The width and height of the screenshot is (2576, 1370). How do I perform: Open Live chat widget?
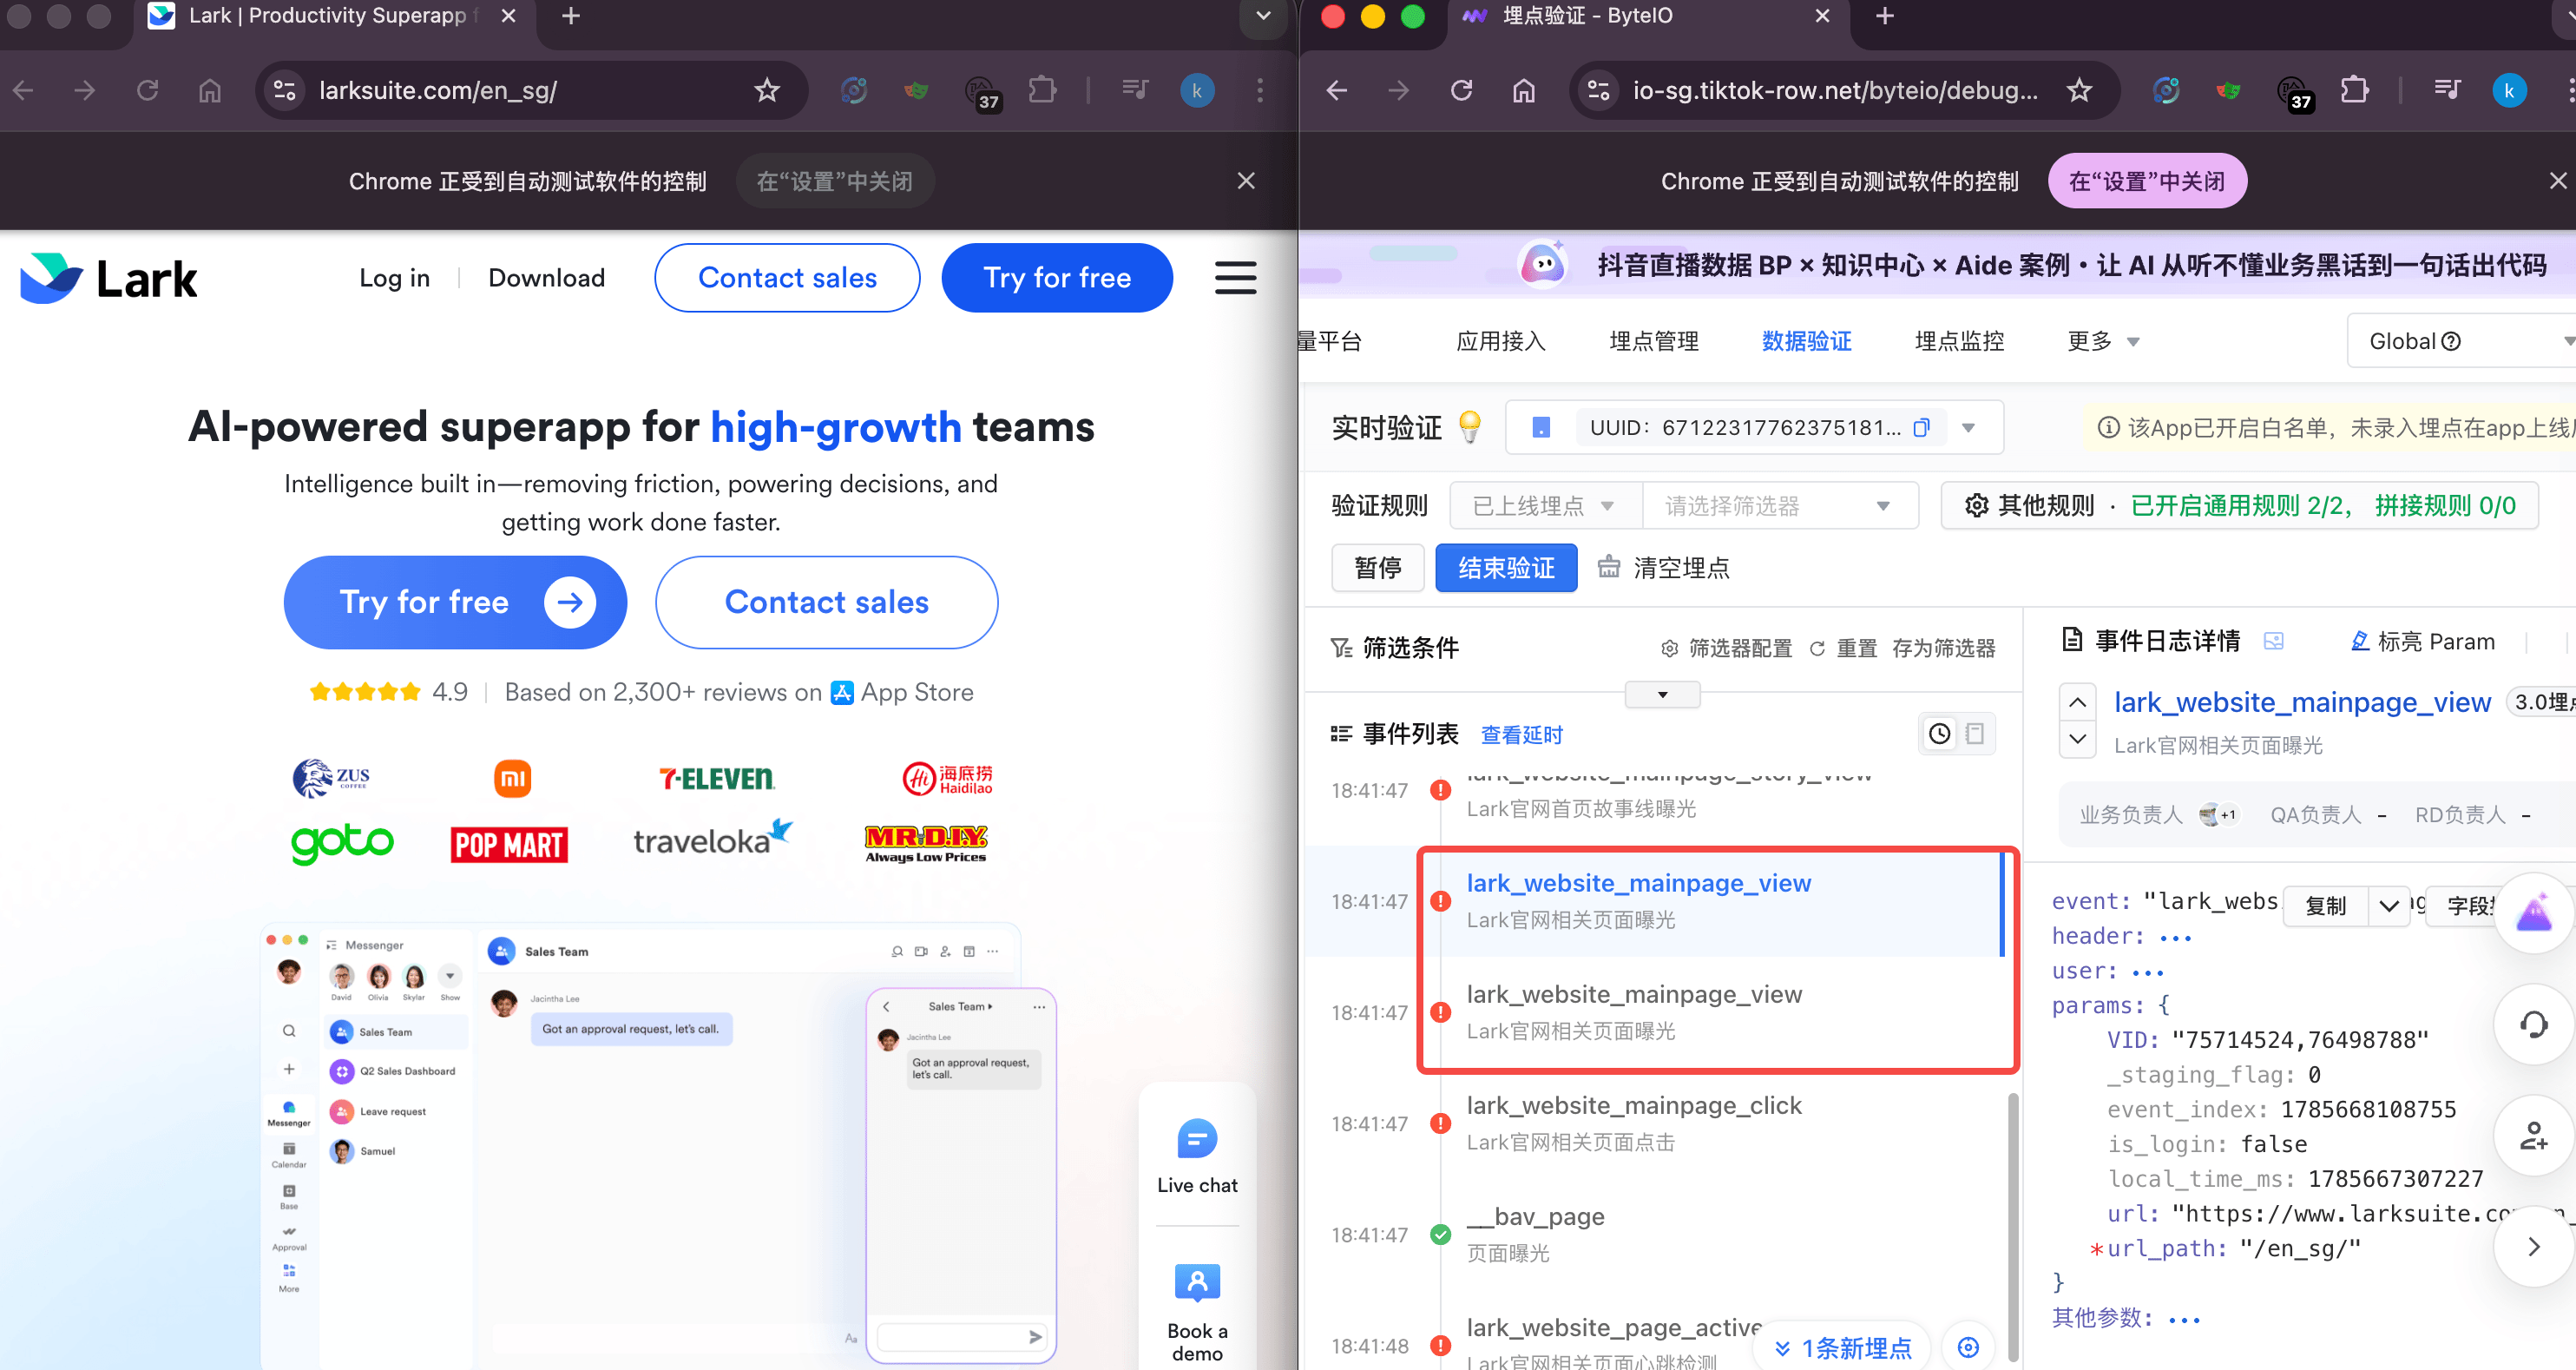pos(1197,1156)
